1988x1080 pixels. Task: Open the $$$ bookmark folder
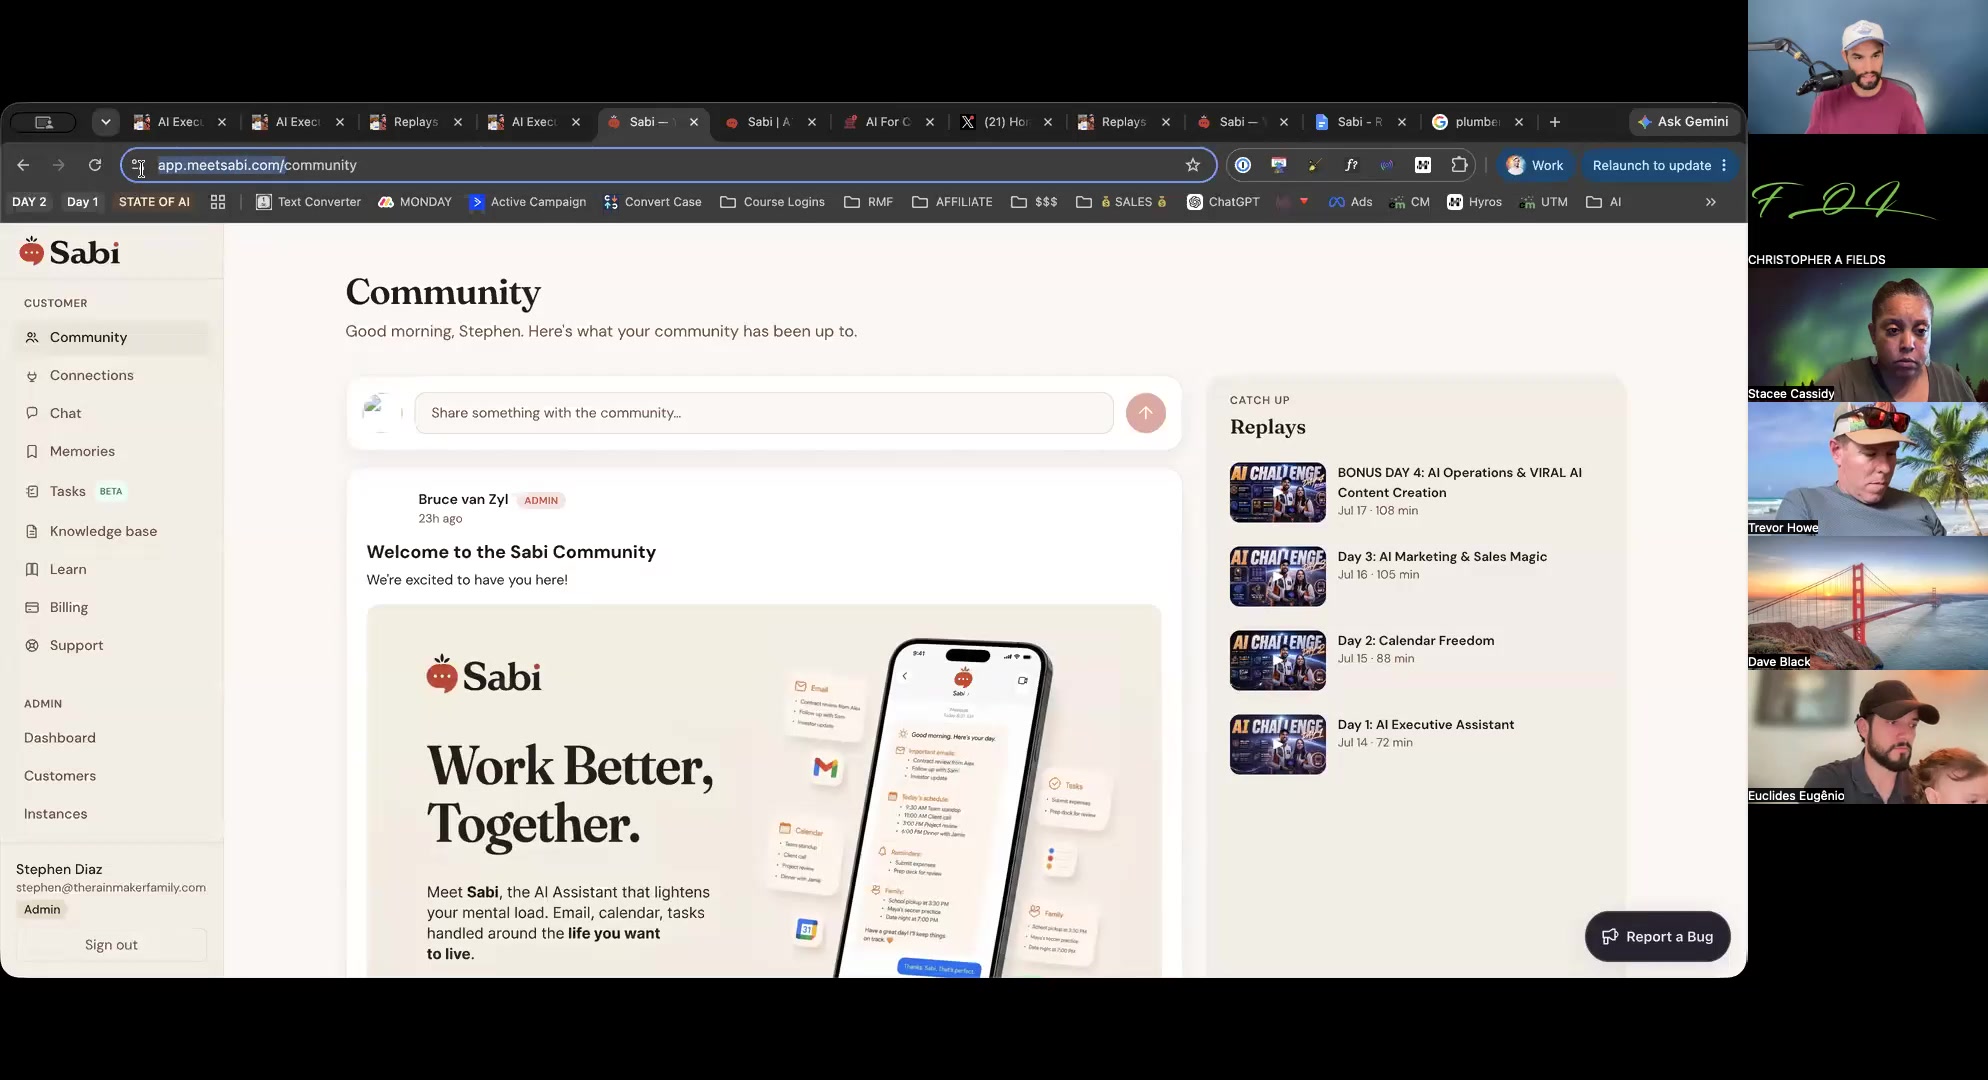click(x=1034, y=202)
